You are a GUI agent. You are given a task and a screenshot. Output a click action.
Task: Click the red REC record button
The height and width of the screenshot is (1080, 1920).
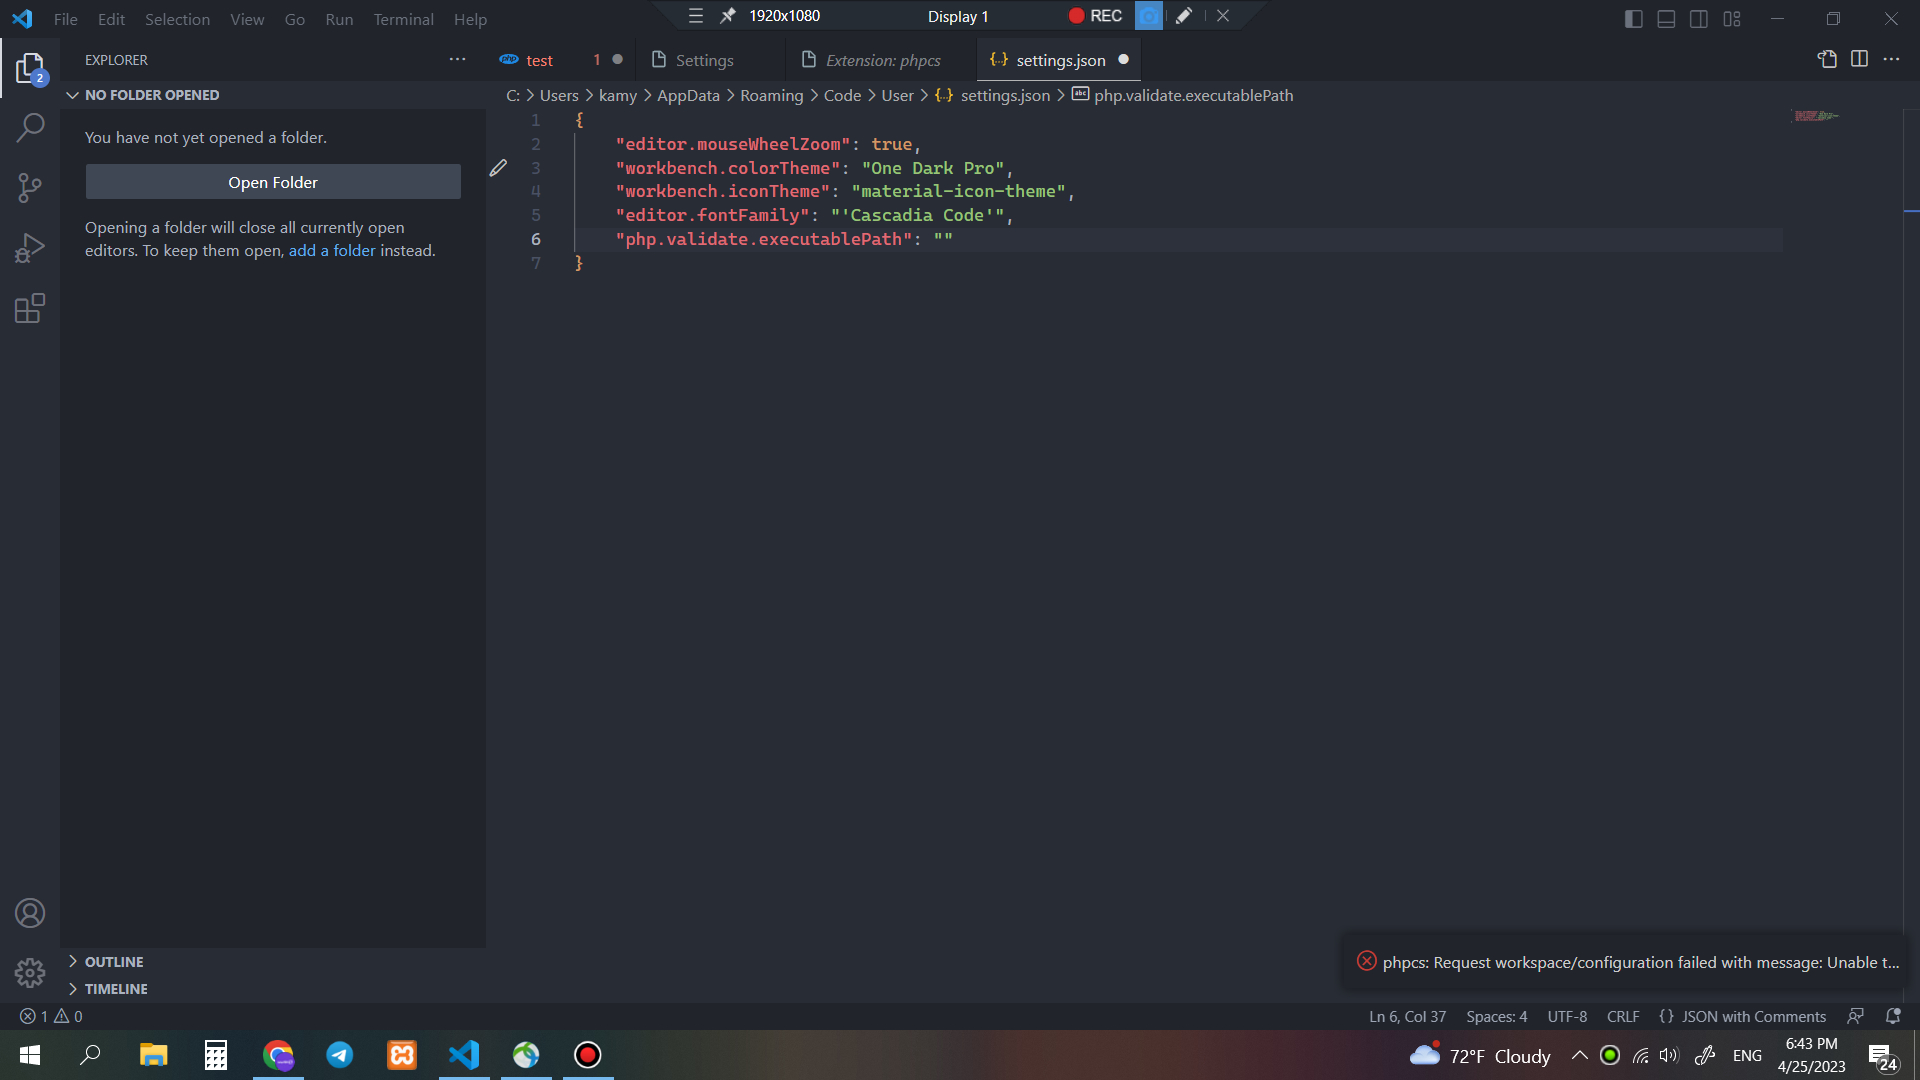[1095, 16]
